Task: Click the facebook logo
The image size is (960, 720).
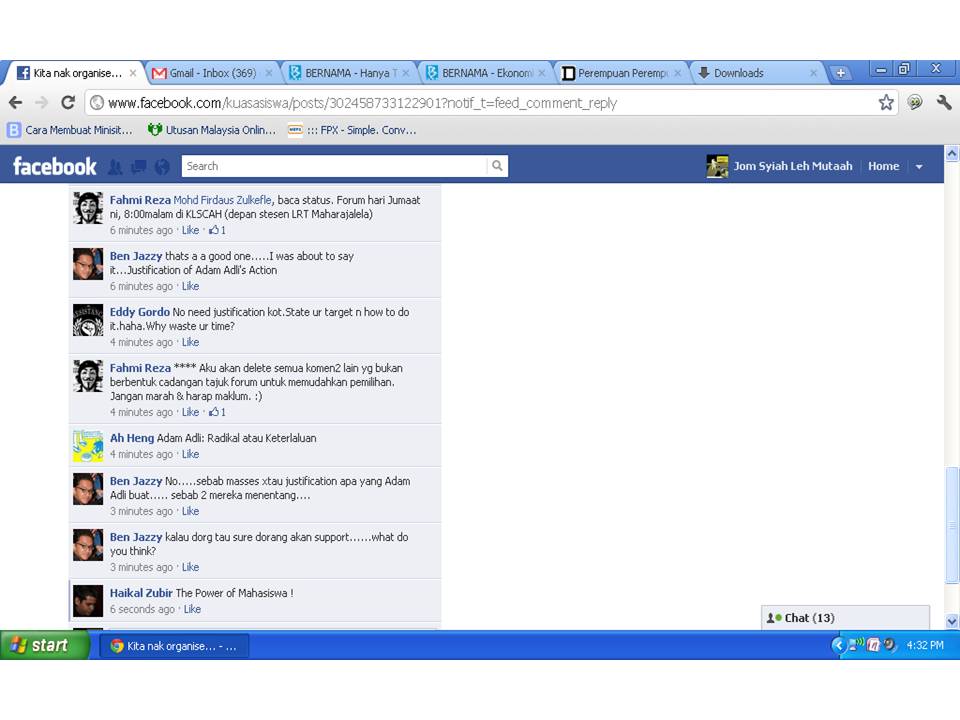Action: click(55, 167)
